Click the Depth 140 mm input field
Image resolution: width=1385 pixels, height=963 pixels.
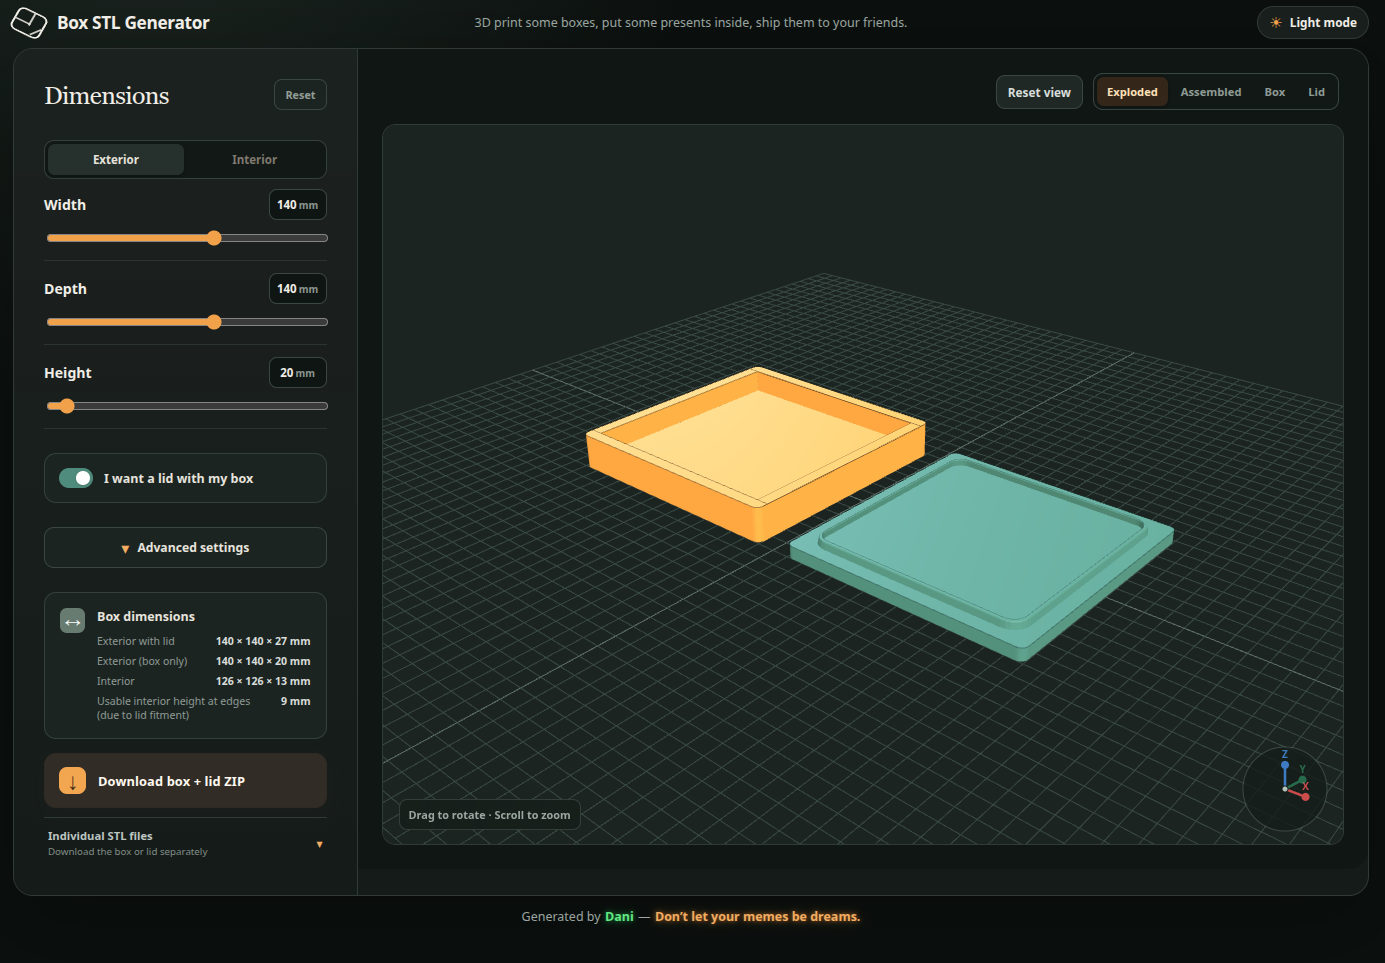(297, 289)
